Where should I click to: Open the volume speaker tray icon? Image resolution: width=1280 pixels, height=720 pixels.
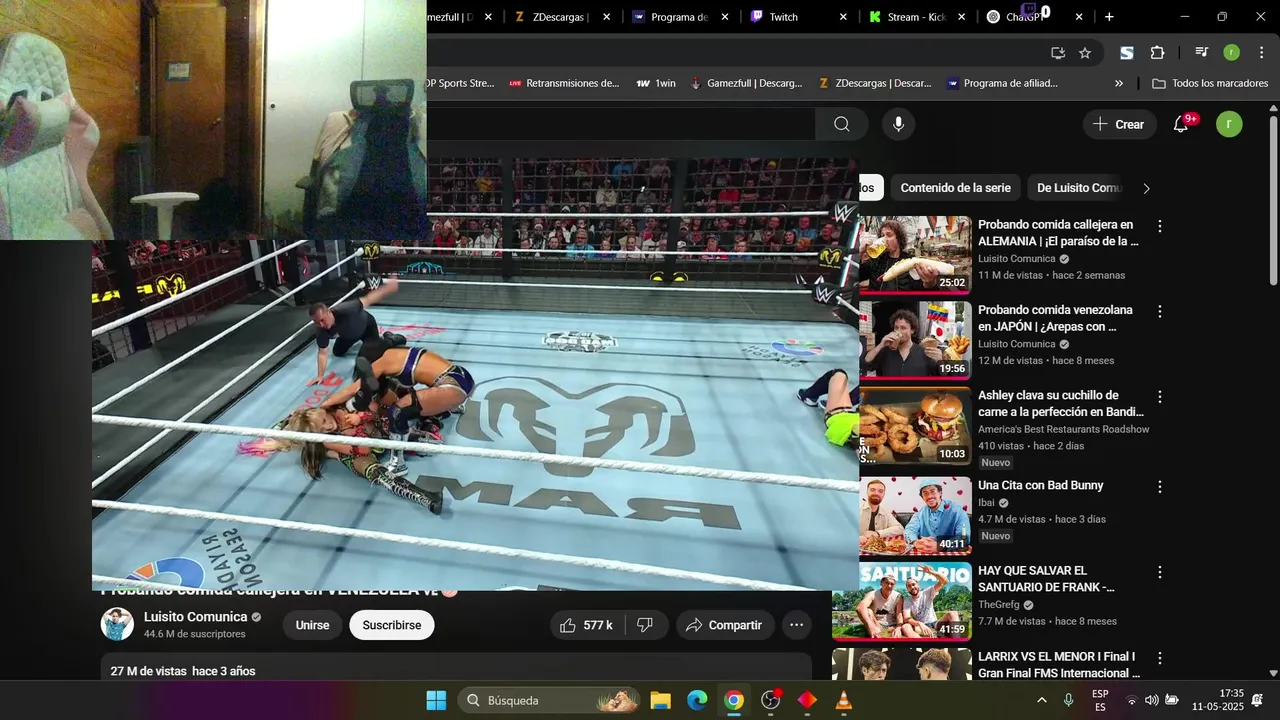point(1151,700)
